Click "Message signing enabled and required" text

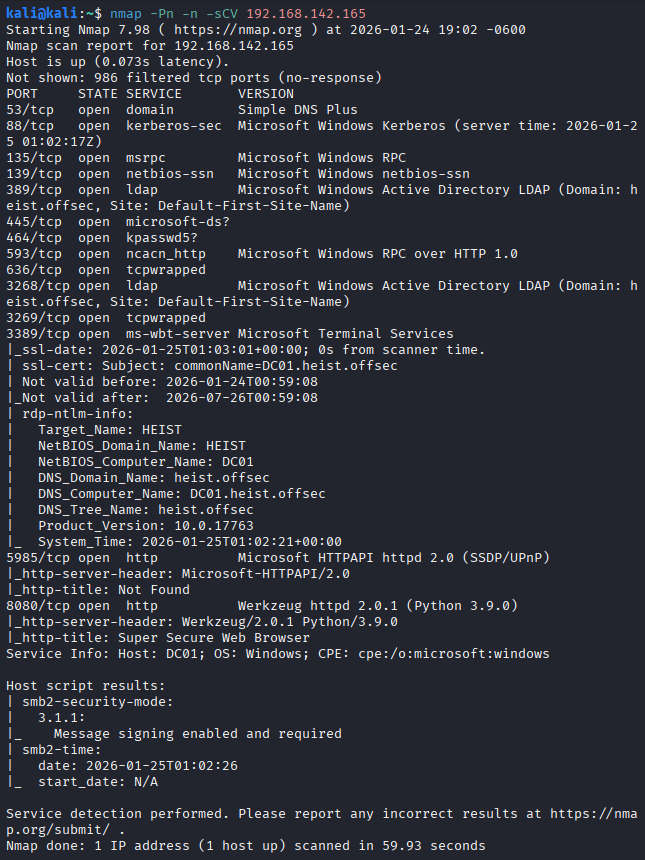point(198,734)
